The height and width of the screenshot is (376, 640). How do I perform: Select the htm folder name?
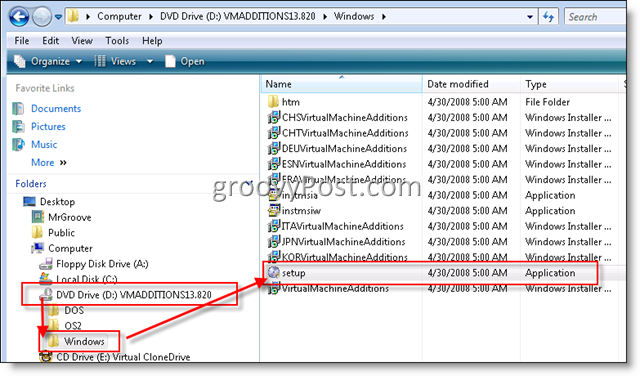pyautogui.click(x=291, y=102)
